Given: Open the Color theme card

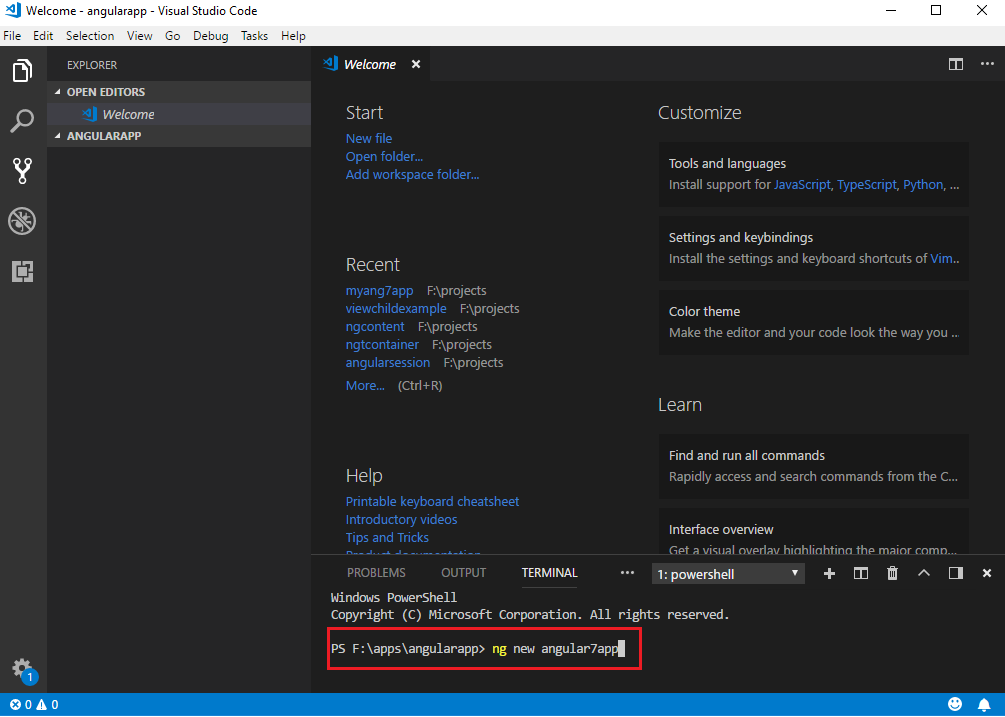Looking at the screenshot, I should click(x=813, y=322).
